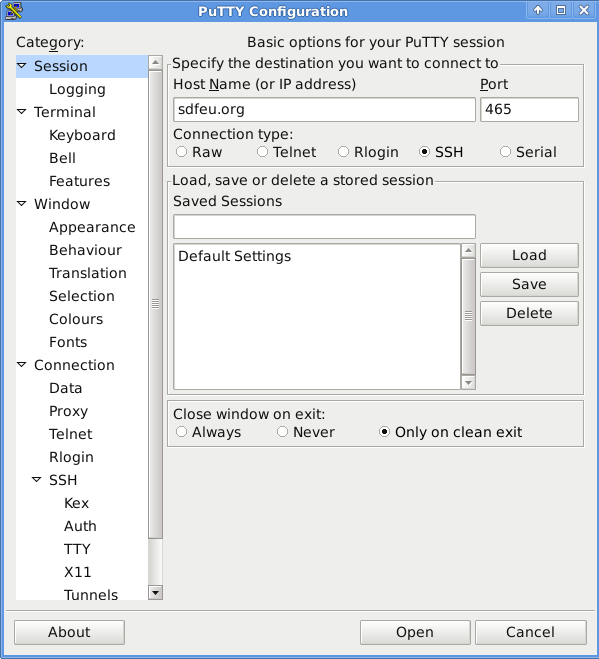The height and width of the screenshot is (659, 599).
Task: Collapse the Connection tree node
Action: [x=22, y=365]
